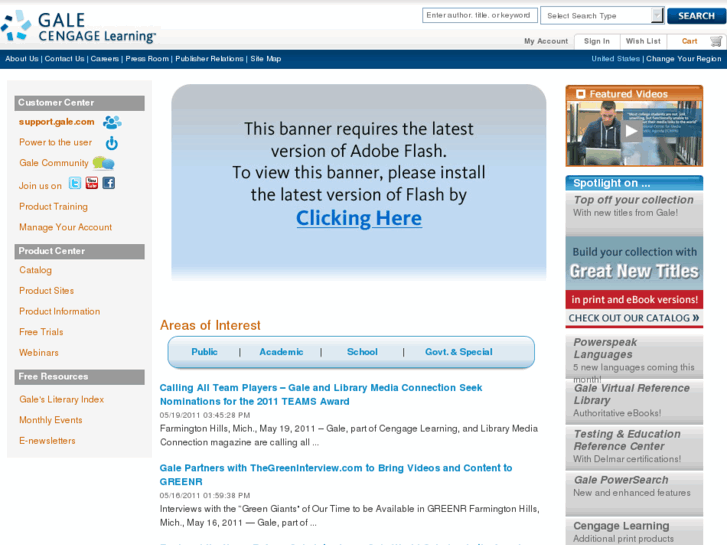This screenshot has height=545, width=727.
Task: Open the Select Search Type dropdown
Action: 602,16
